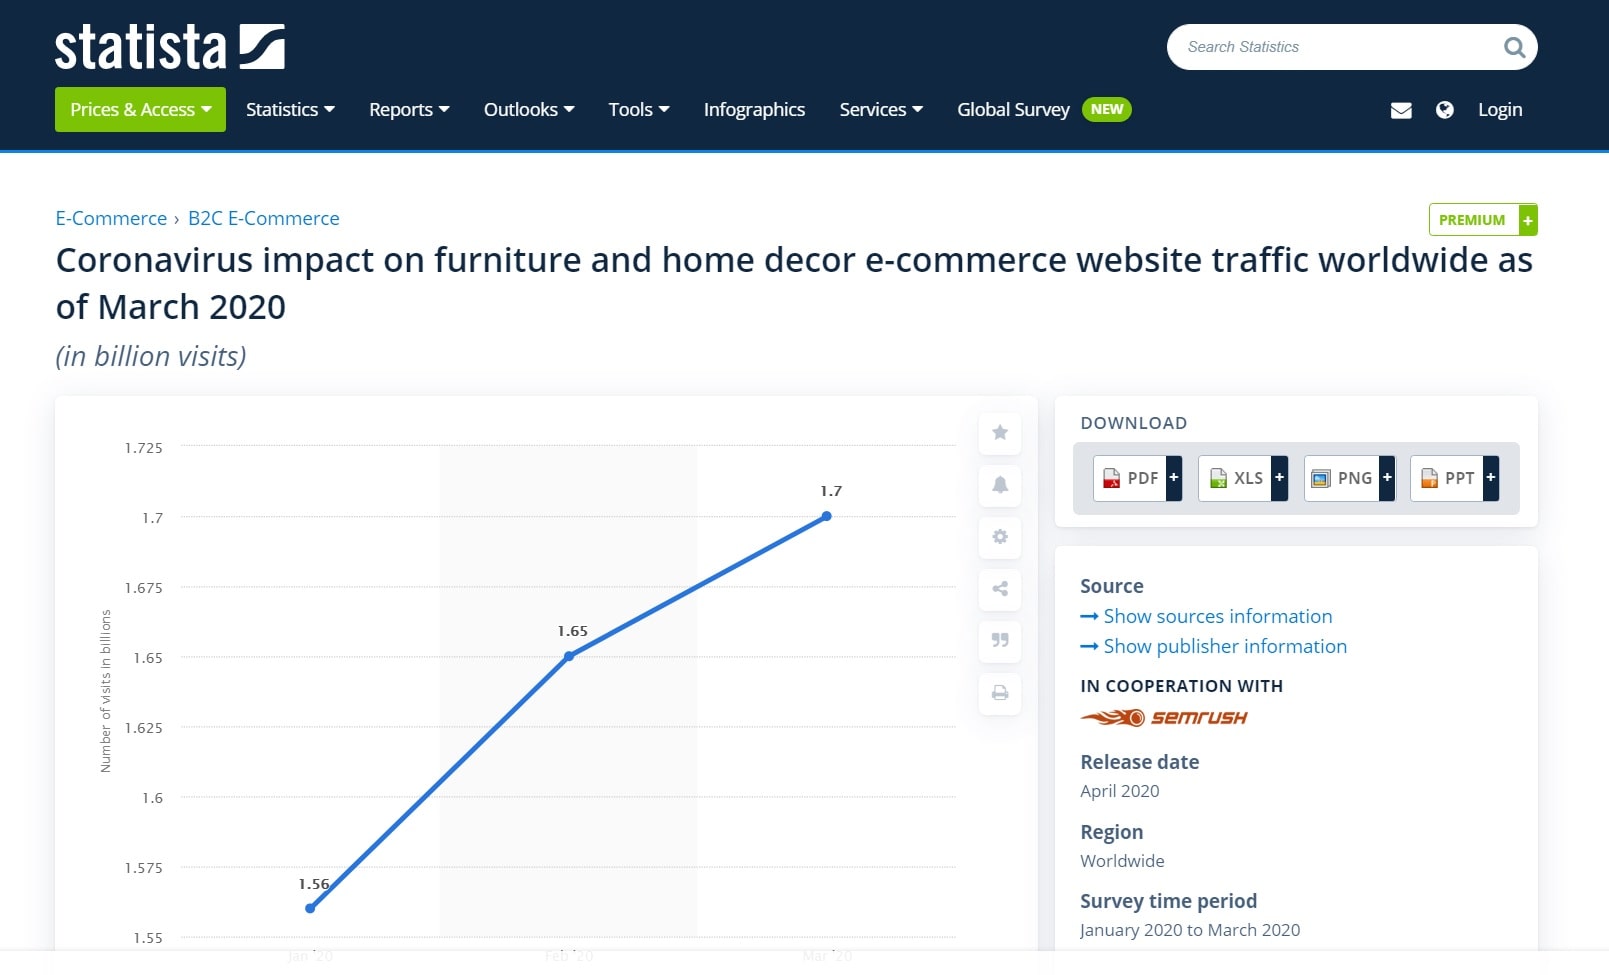Click the Login link
This screenshot has width=1609, height=975.
[x=1499, y=109]
